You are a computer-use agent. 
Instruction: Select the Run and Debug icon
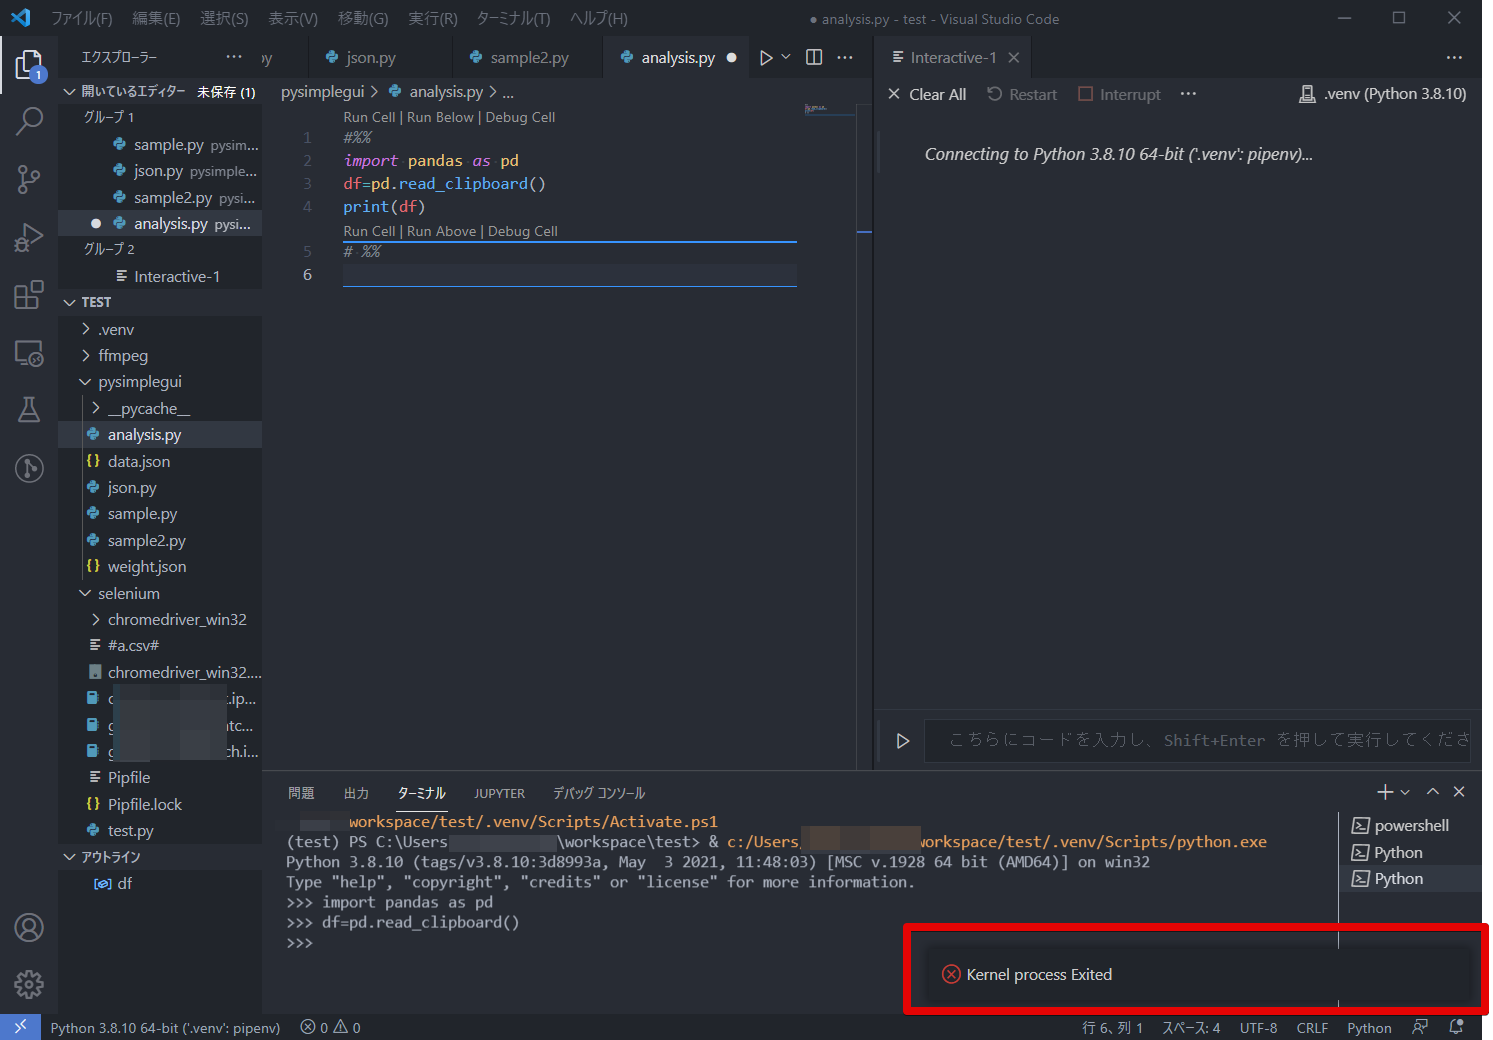click(x=29, y=237)
